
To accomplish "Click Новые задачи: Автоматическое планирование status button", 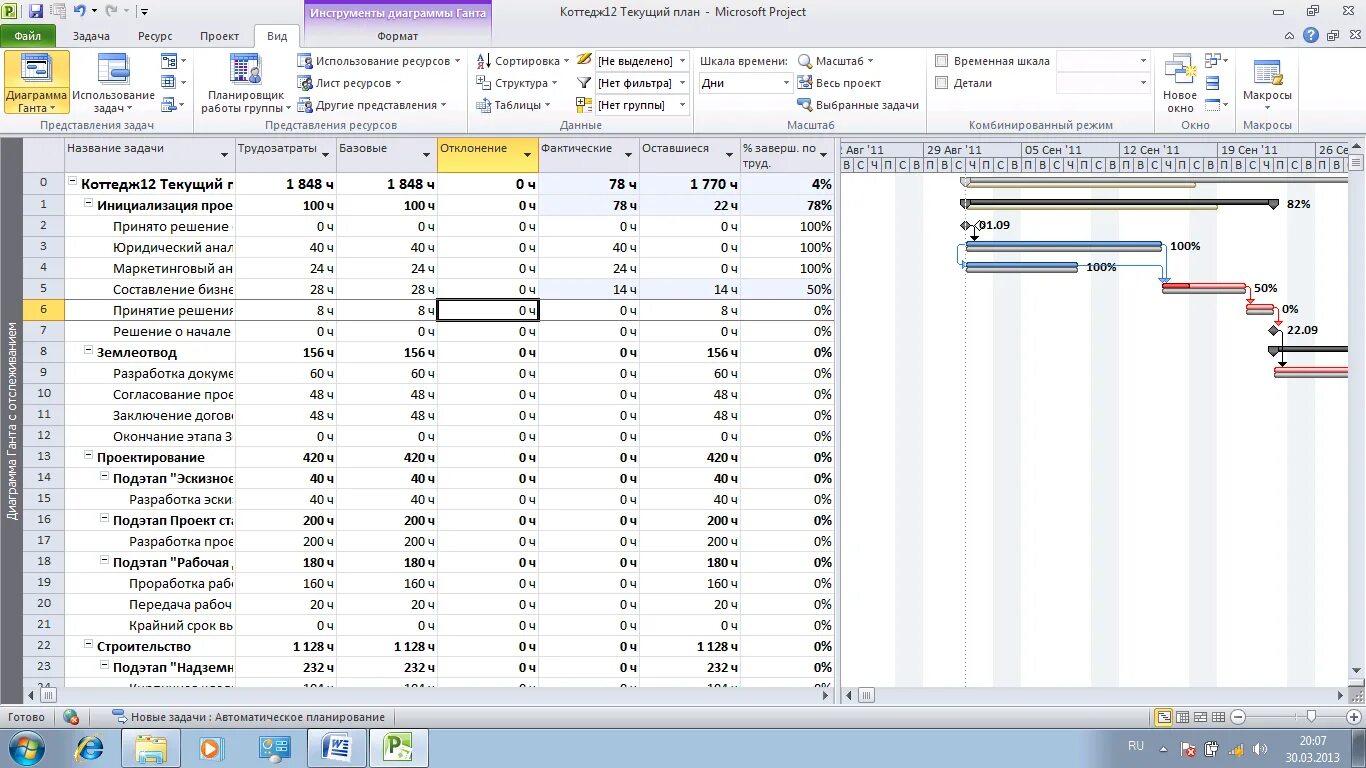I will (x=248, y=717).
